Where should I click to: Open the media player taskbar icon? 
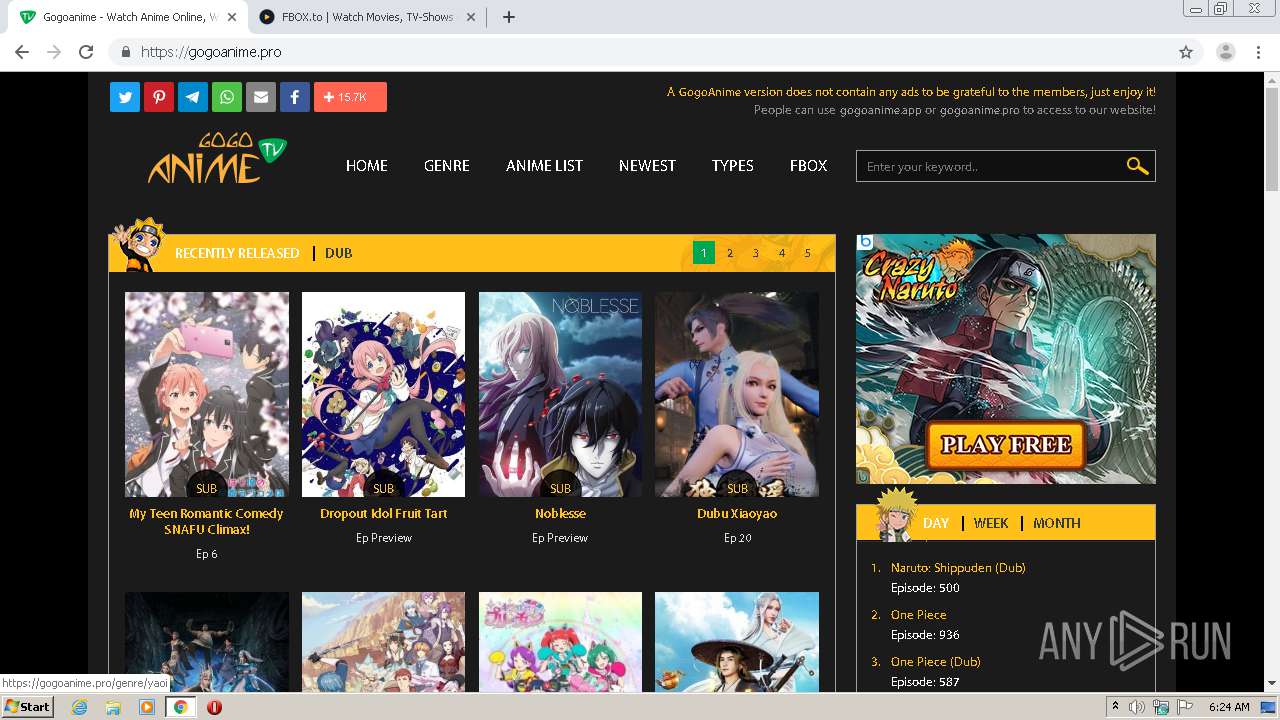(x=147, y=707)
